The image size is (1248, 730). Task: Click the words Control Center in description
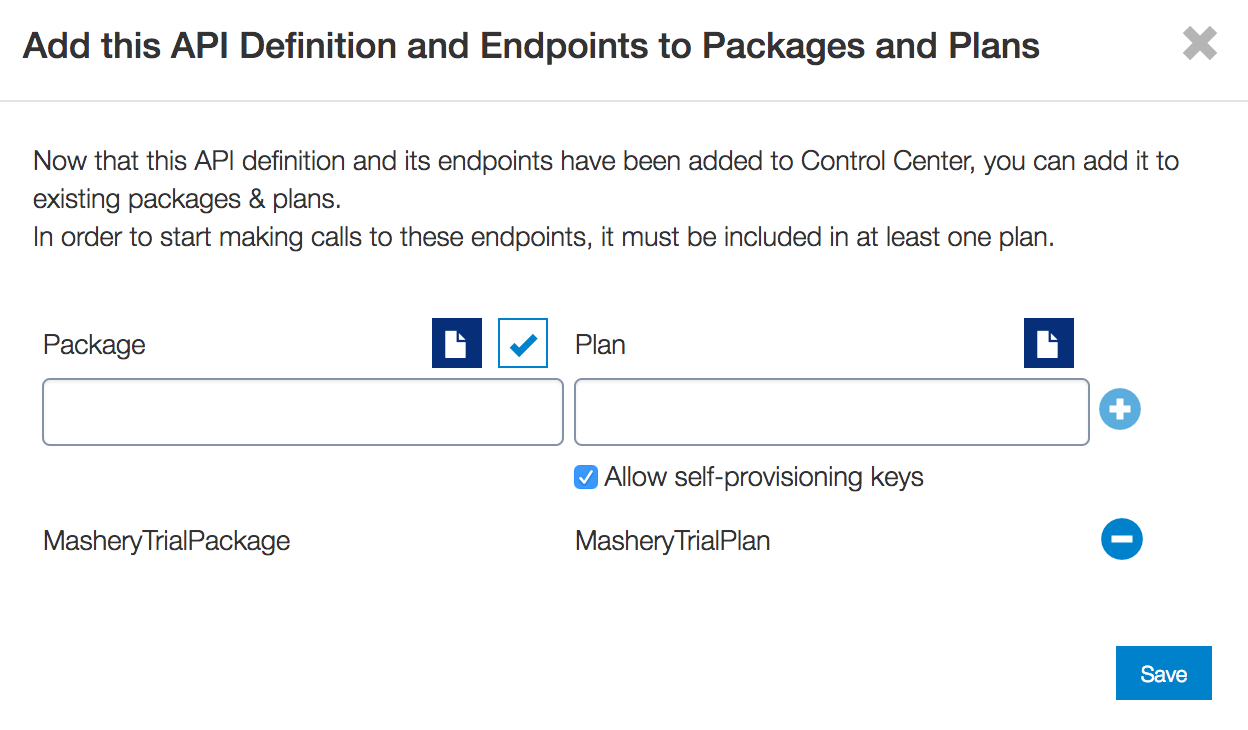[x=887, y=161]
